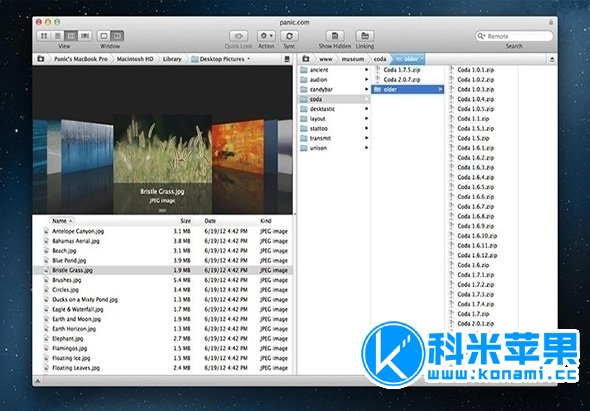The image size is (590, 411).
Task: Select the transmit folder icon
Action: coord(304,138)
